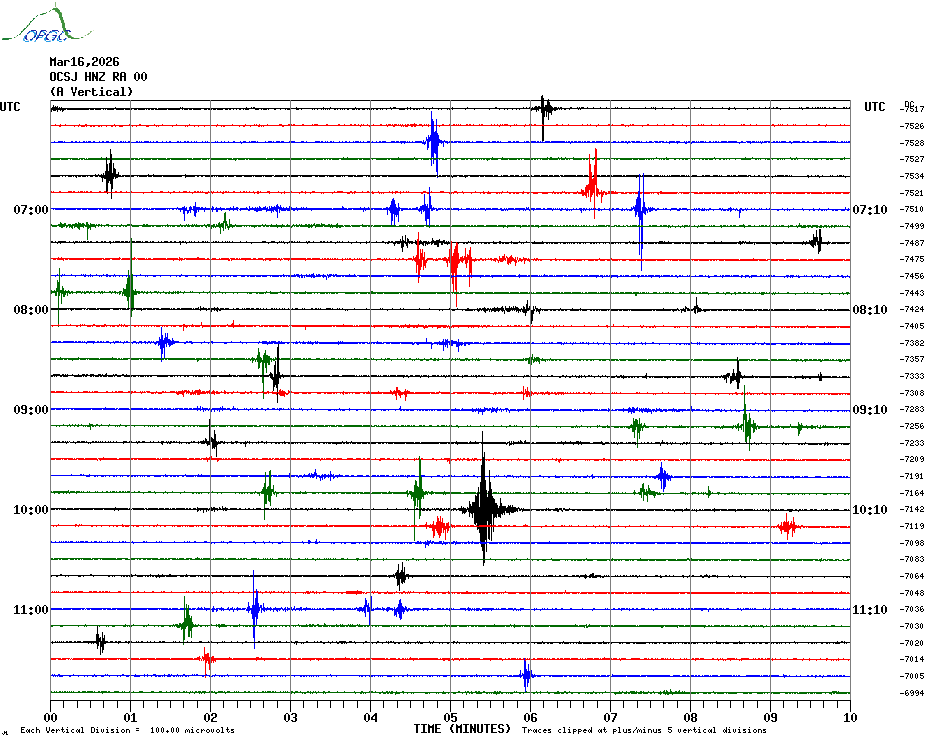Click the 07:10 time label on right
Image resolution: width=930 pixels, height=744 pixels.
pos(869,210)
